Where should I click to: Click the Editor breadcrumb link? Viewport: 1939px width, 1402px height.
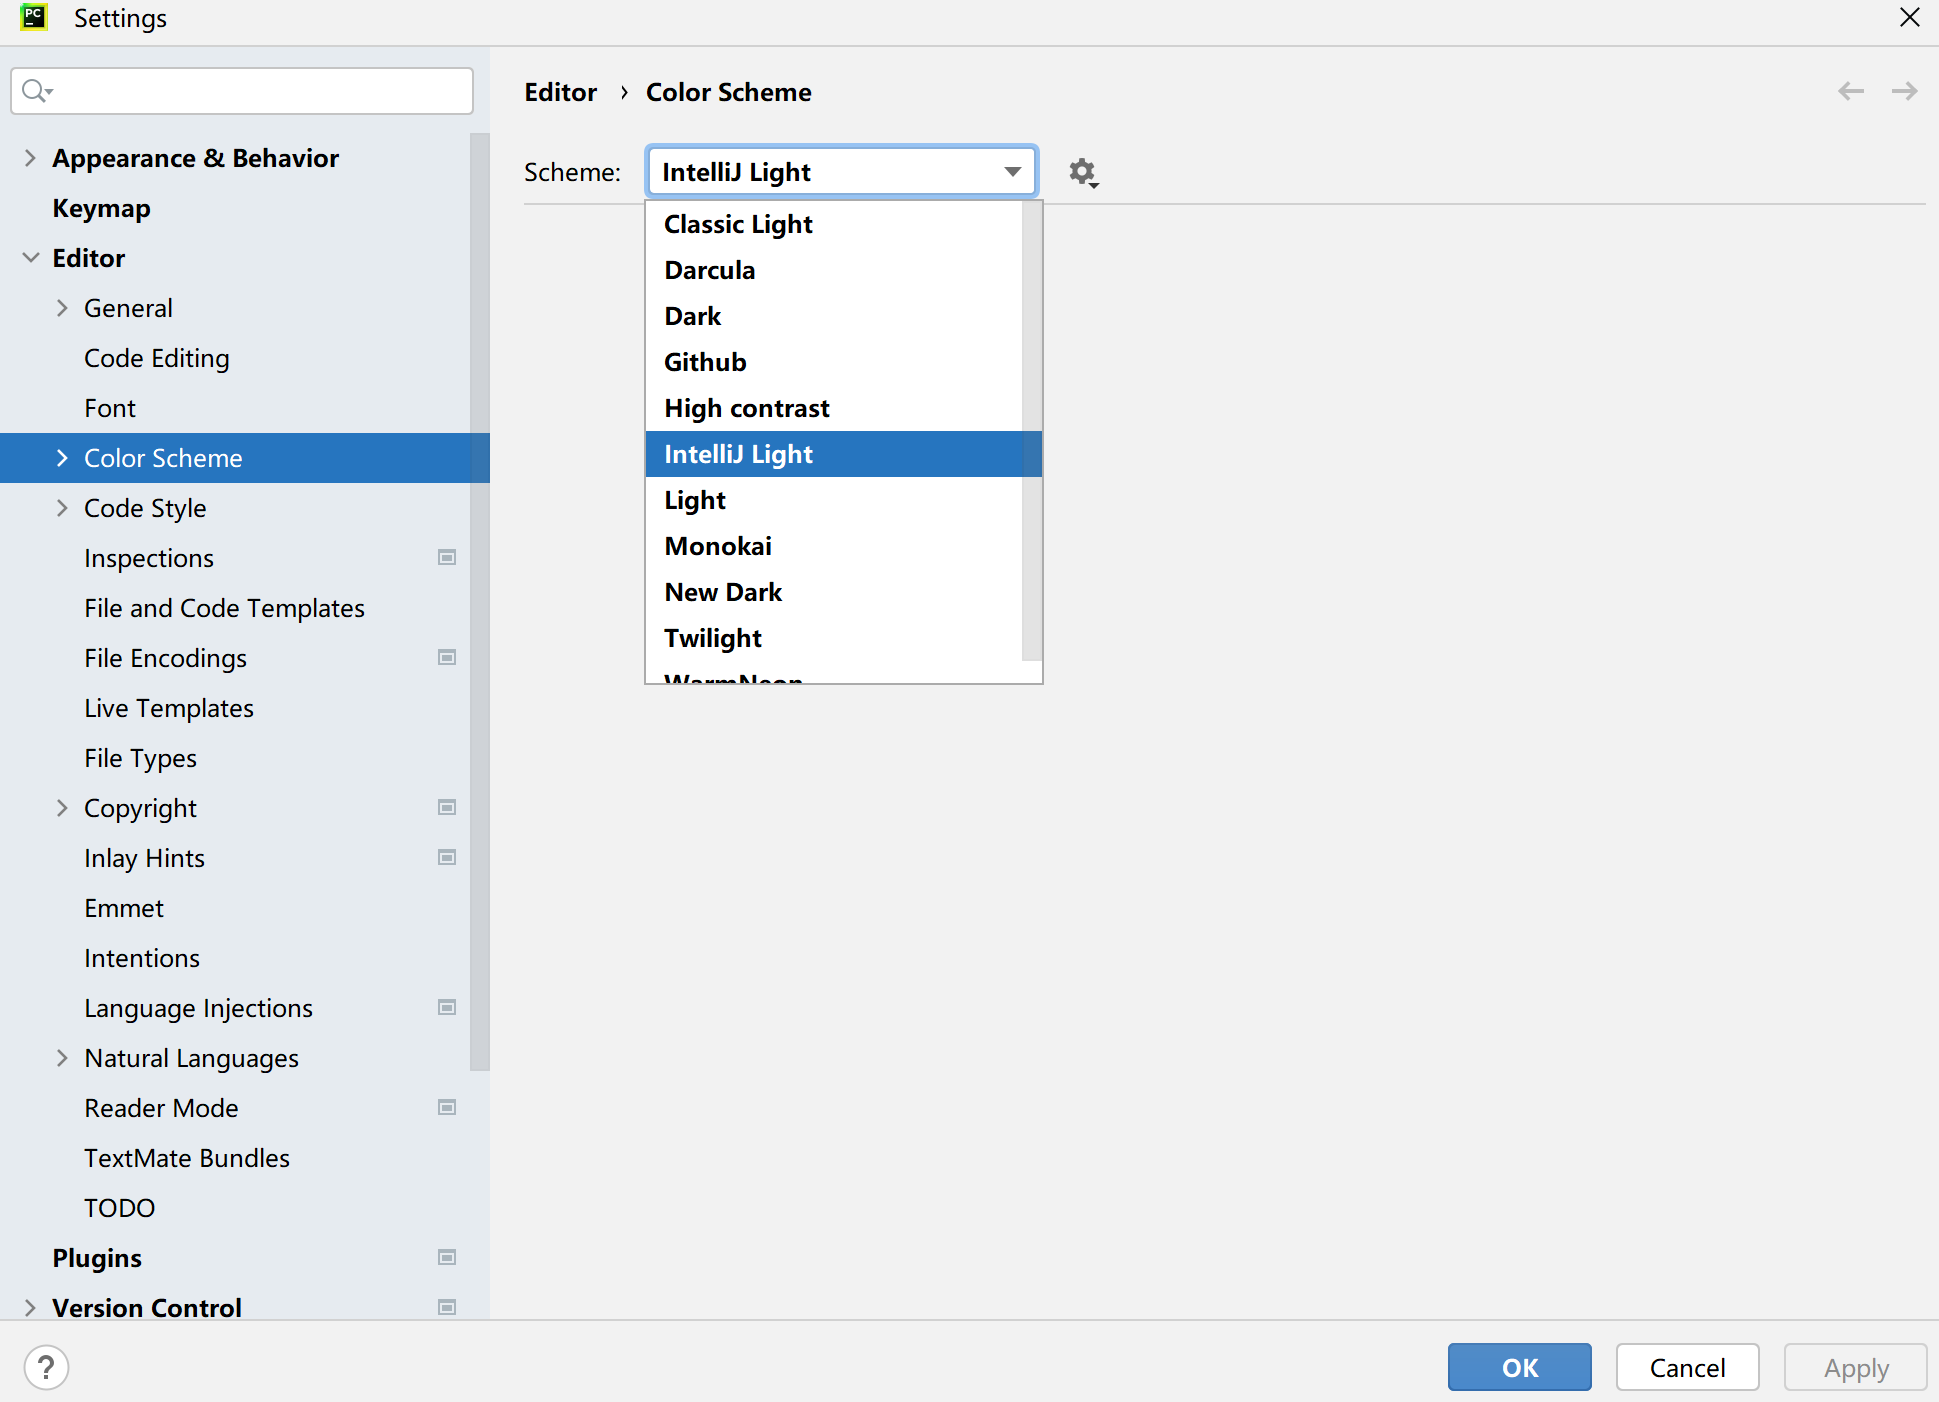[x=561, y=92]
